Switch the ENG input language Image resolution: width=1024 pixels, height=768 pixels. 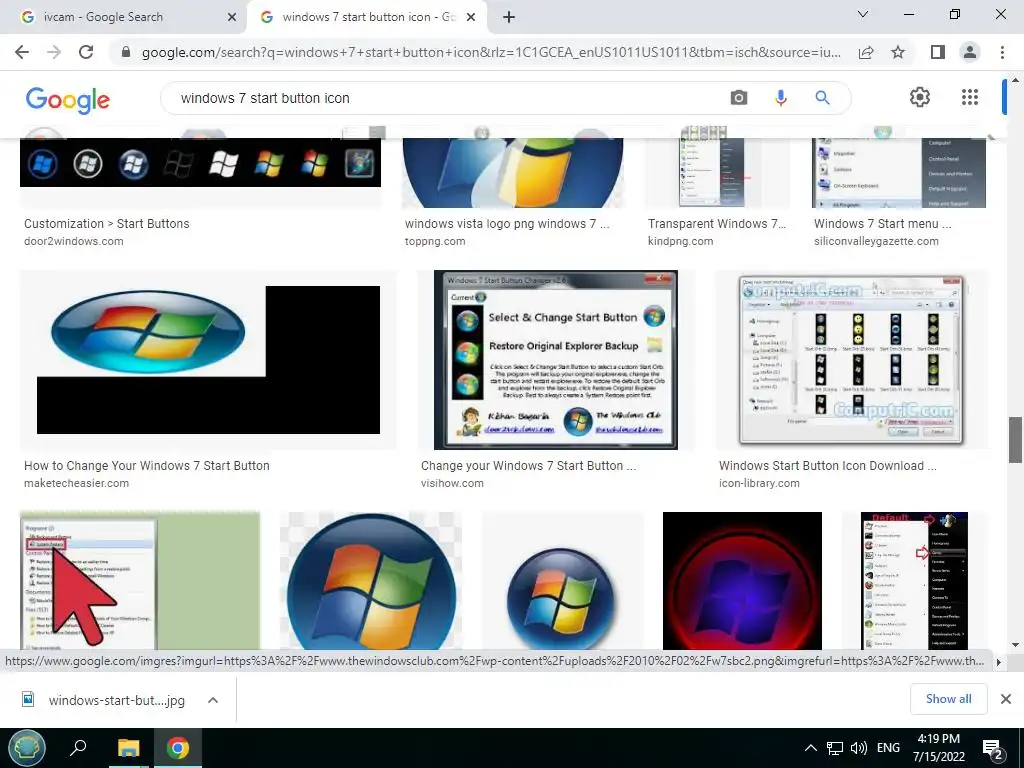888,748
